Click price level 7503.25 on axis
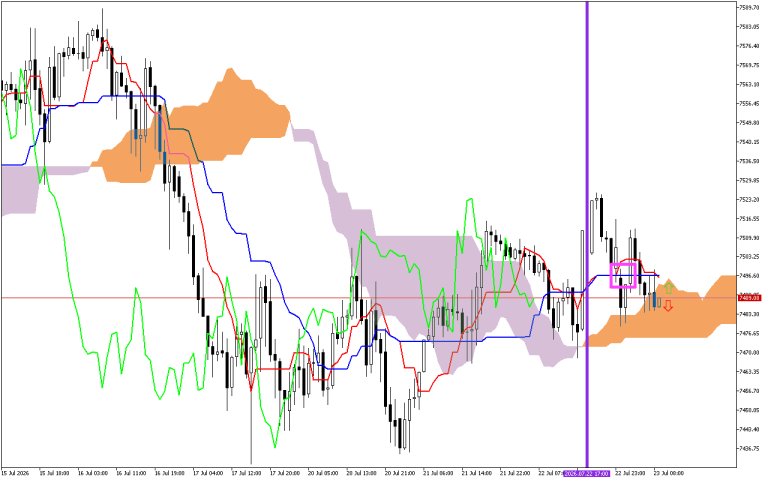Screen dimensions: 768x480 click(x=749, y=257)
